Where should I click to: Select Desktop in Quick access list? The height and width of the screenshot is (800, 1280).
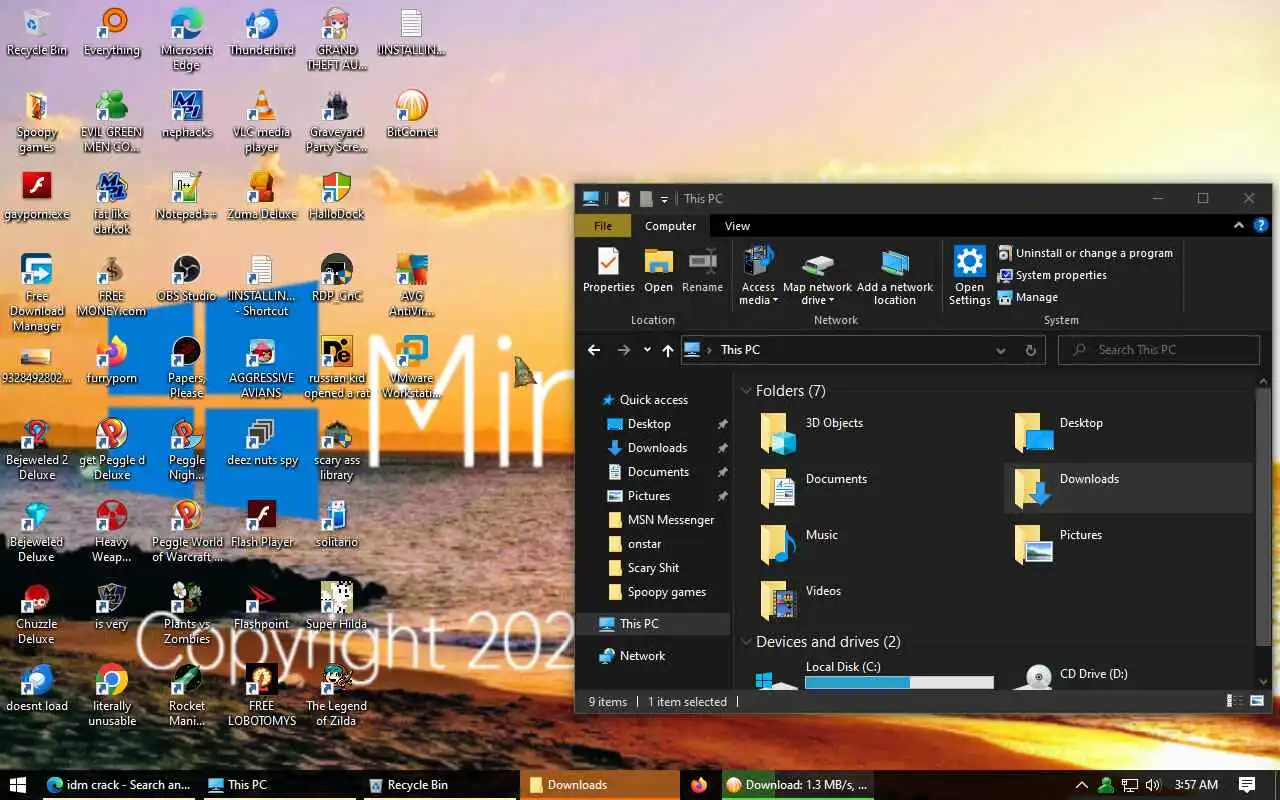649,424
